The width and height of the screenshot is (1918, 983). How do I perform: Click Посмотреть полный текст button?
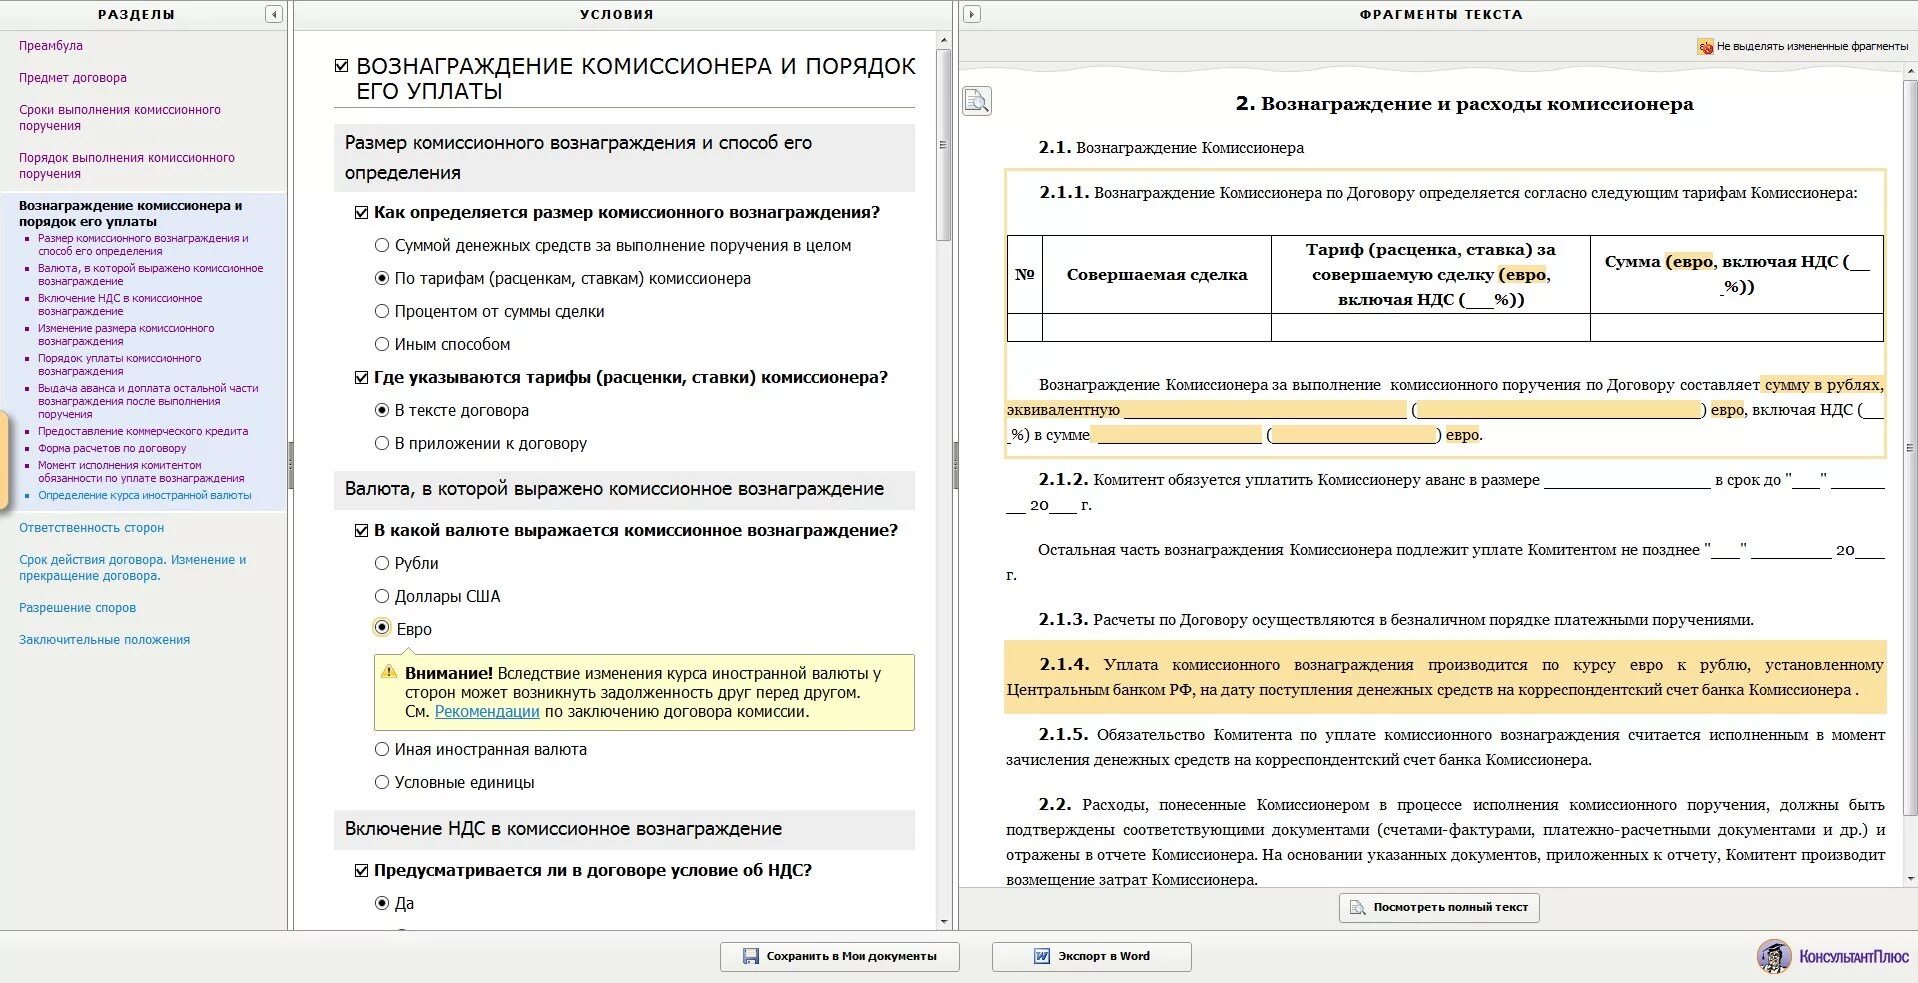pos(1439,907)
